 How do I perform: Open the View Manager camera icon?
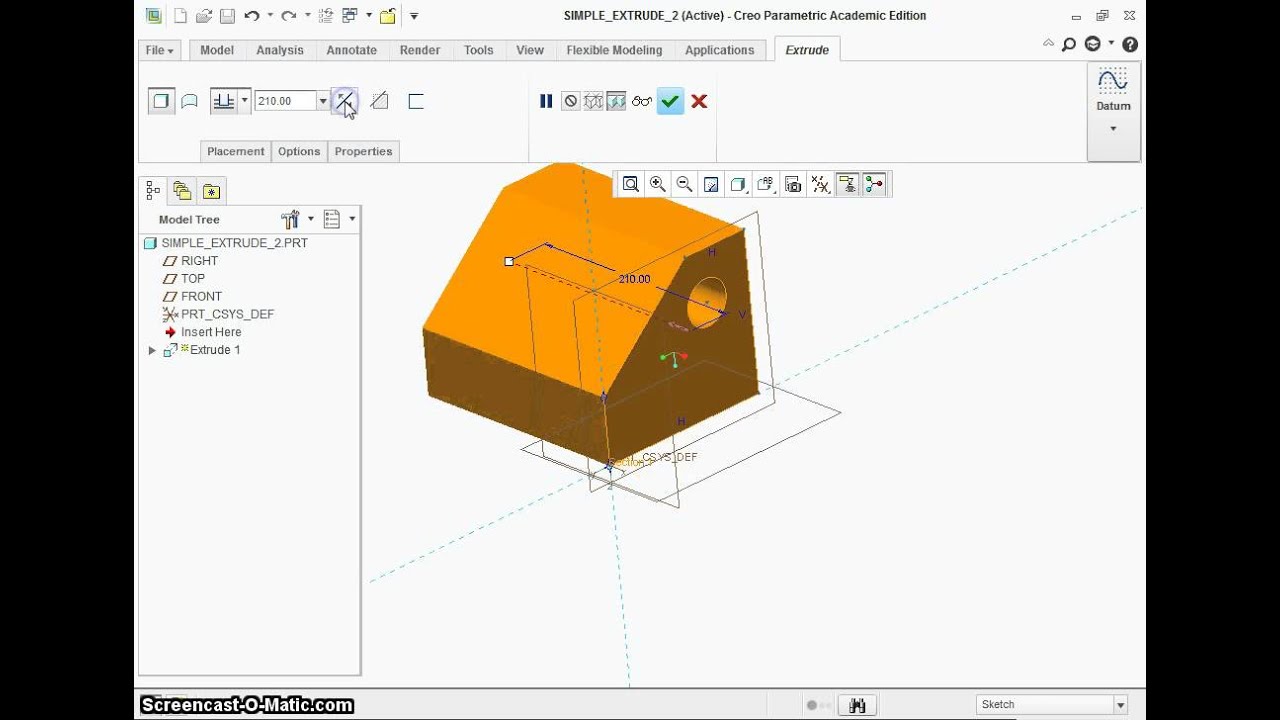pyautogui.click(x=793, y=184)
